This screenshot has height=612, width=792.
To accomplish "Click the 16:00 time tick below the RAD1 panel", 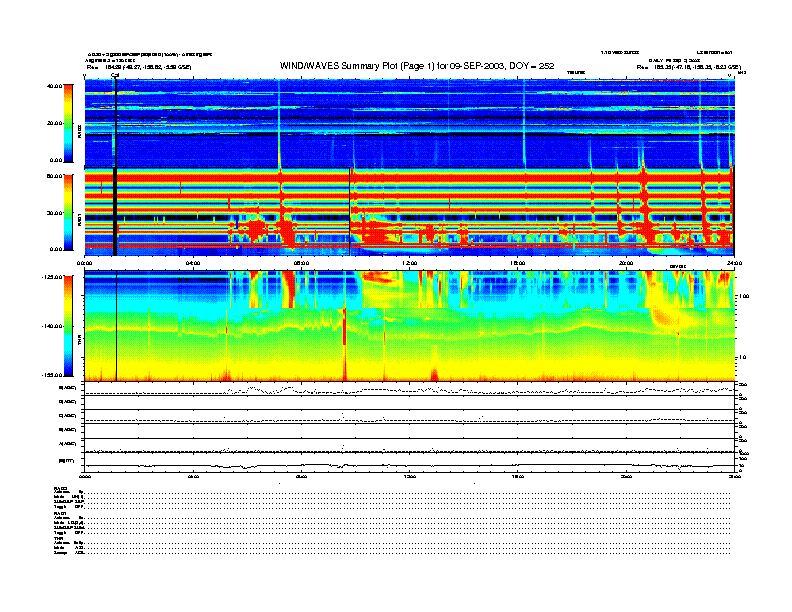I will [x=517, y=263].
